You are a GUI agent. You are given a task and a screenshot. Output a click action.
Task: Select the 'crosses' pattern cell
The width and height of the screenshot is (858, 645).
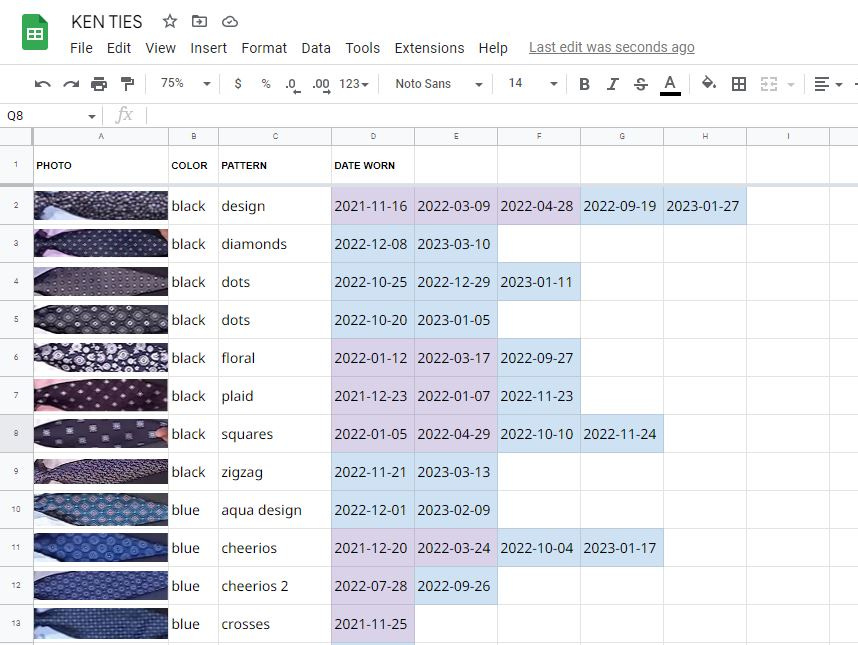point(275,624)
